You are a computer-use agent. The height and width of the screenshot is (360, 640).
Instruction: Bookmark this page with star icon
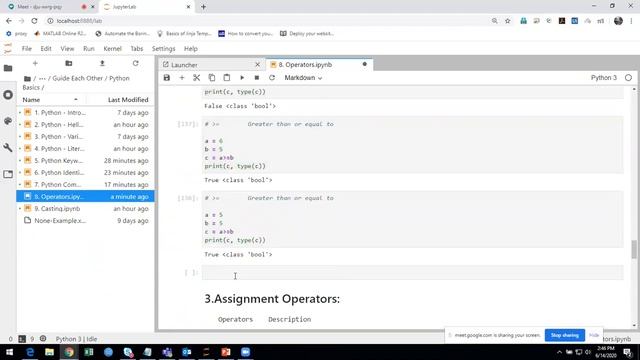pyautogui.click(x=507, y=21)
